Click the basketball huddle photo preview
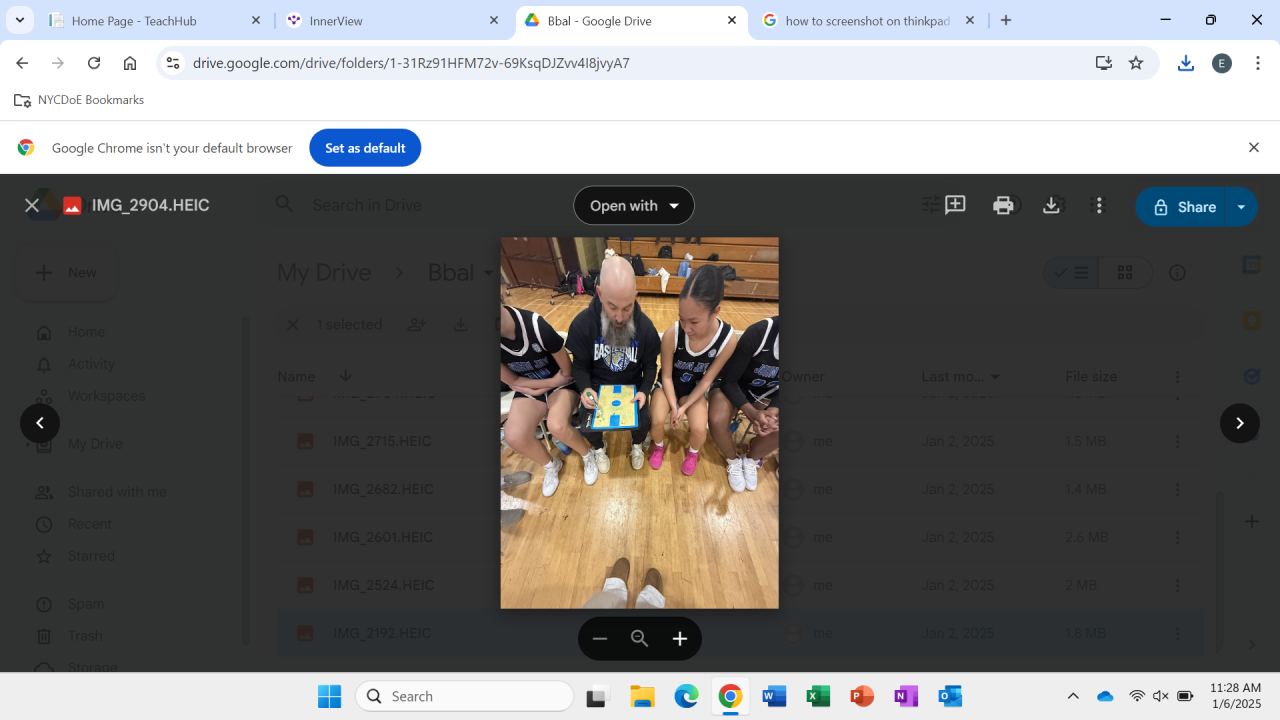1280x720 pixels. click(639, 423)
